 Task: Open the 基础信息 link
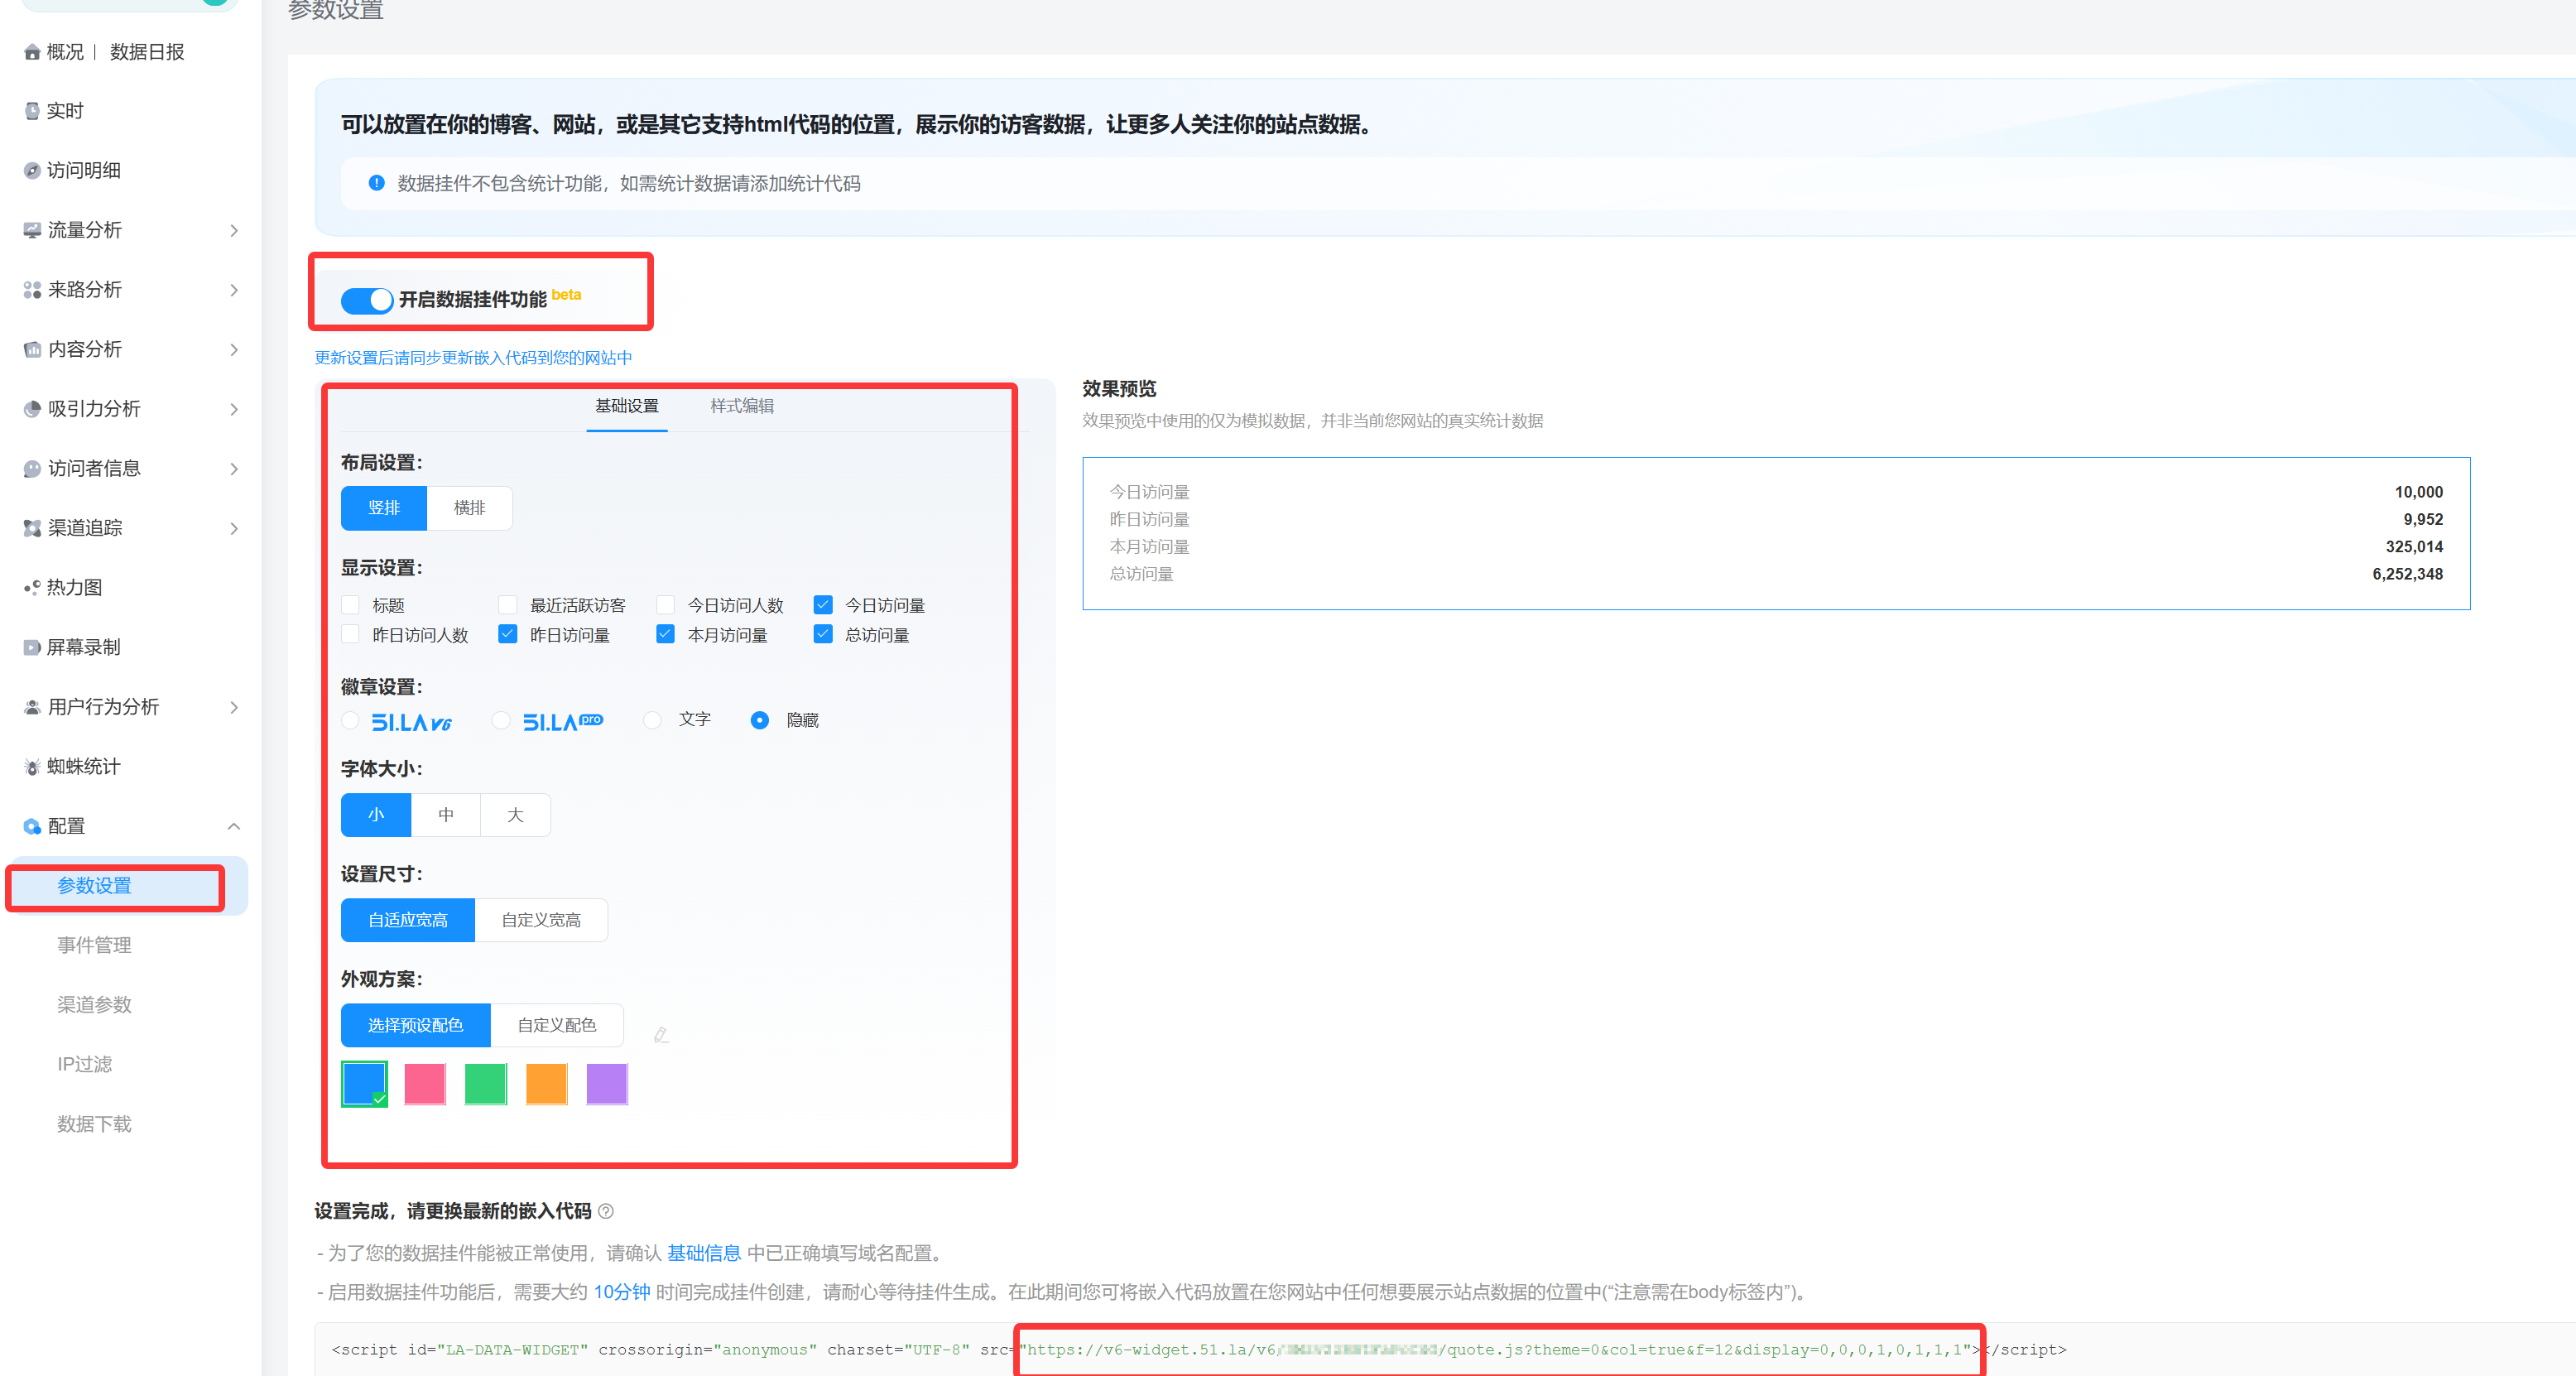pyautogui.click(x=703, y=1253)
